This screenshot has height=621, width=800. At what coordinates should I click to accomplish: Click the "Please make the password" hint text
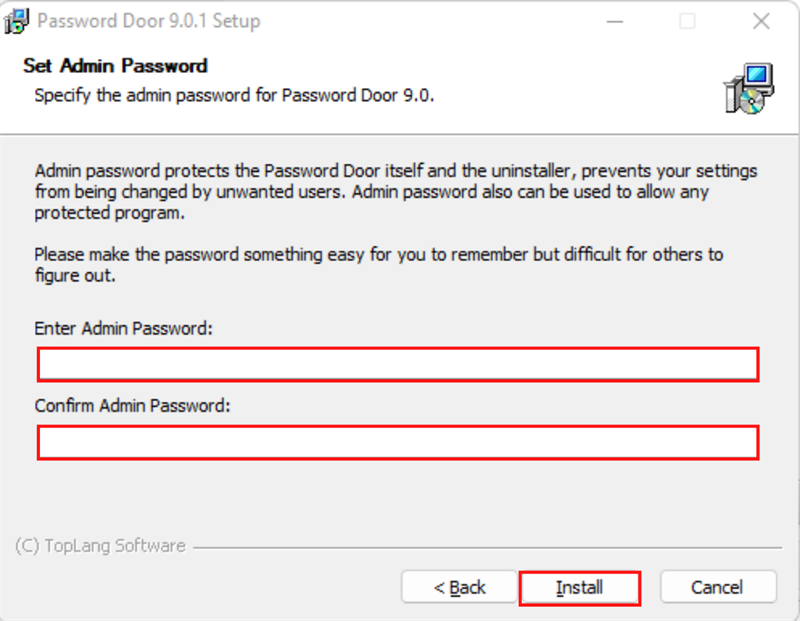tap(378, 264)
